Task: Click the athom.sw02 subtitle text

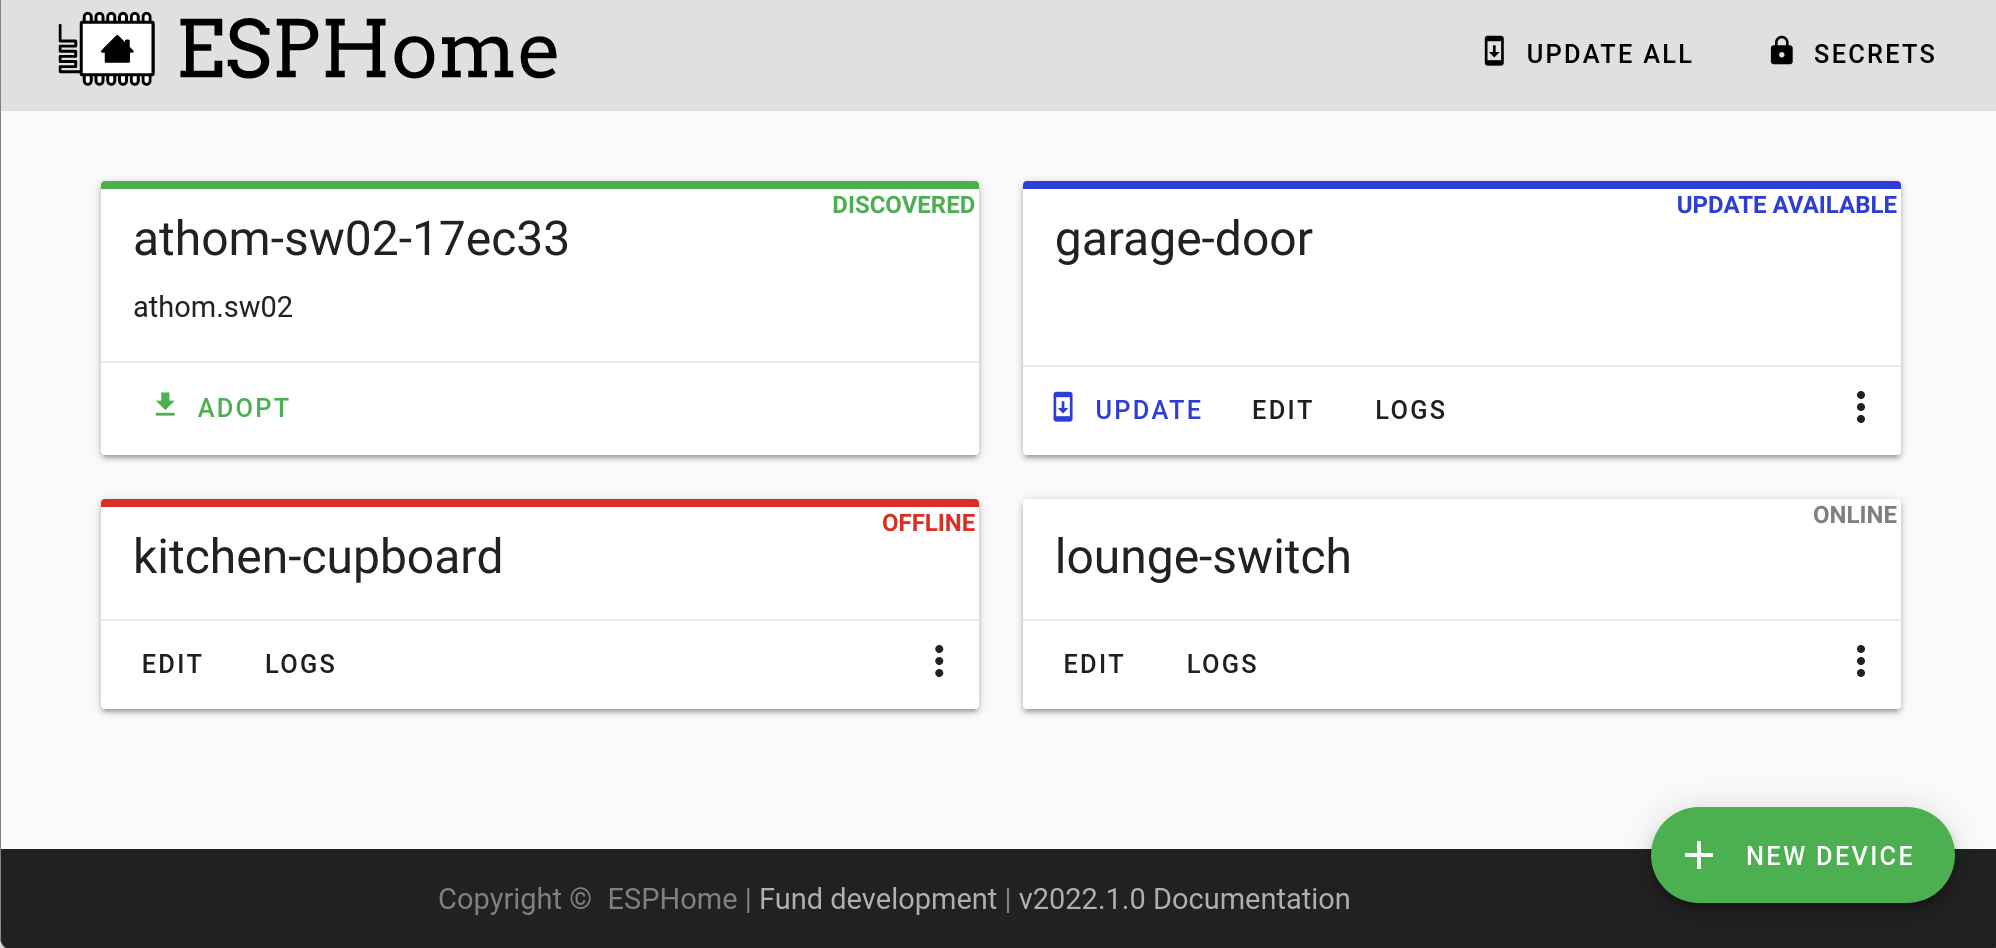Action: (213, 307)
